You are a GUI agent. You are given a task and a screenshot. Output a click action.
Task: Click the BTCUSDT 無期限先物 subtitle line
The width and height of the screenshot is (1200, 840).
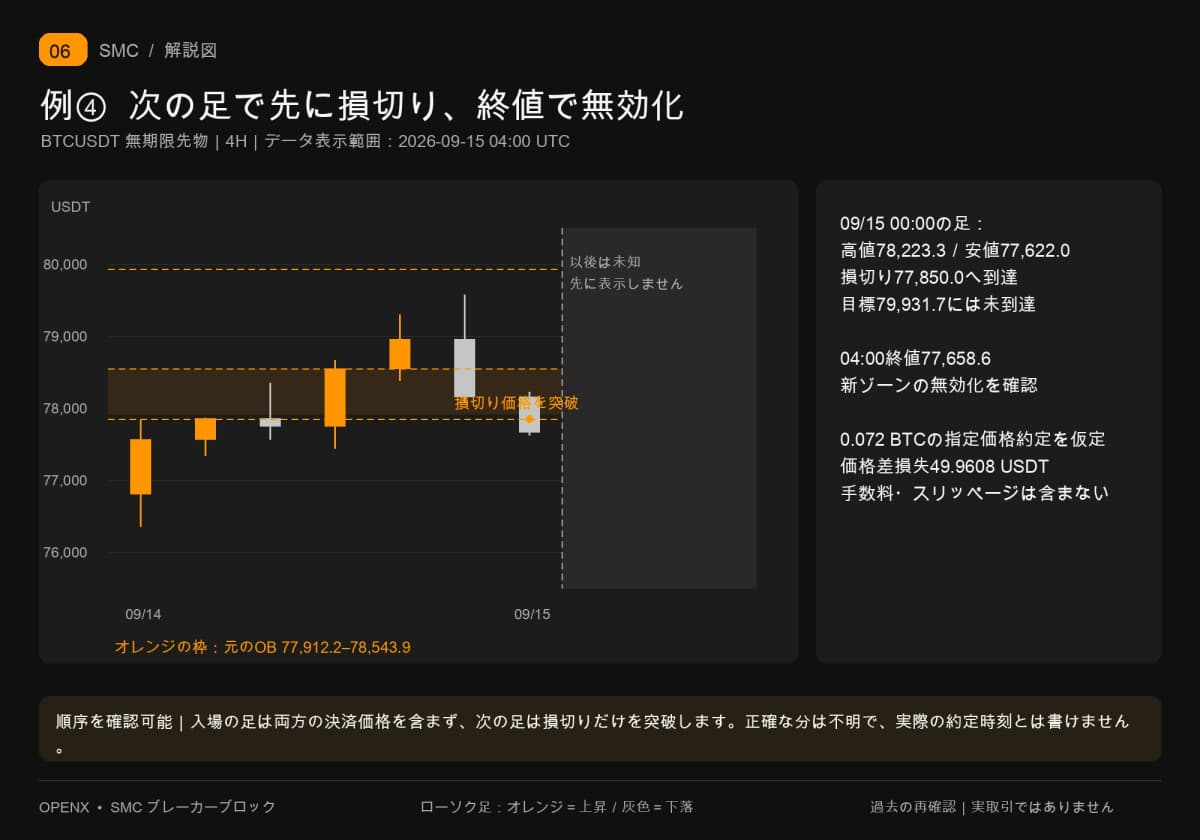[x=305, y=141]
